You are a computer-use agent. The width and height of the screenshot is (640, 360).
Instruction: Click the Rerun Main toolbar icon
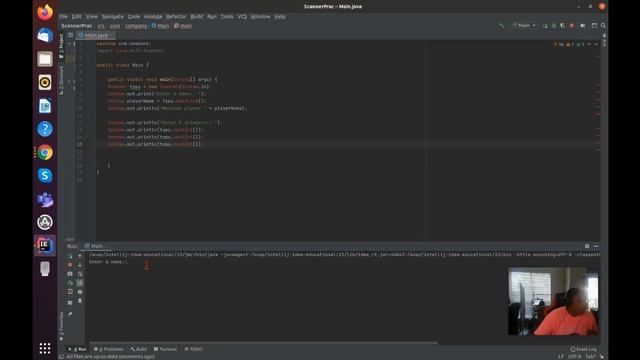(x=545, y=25)
